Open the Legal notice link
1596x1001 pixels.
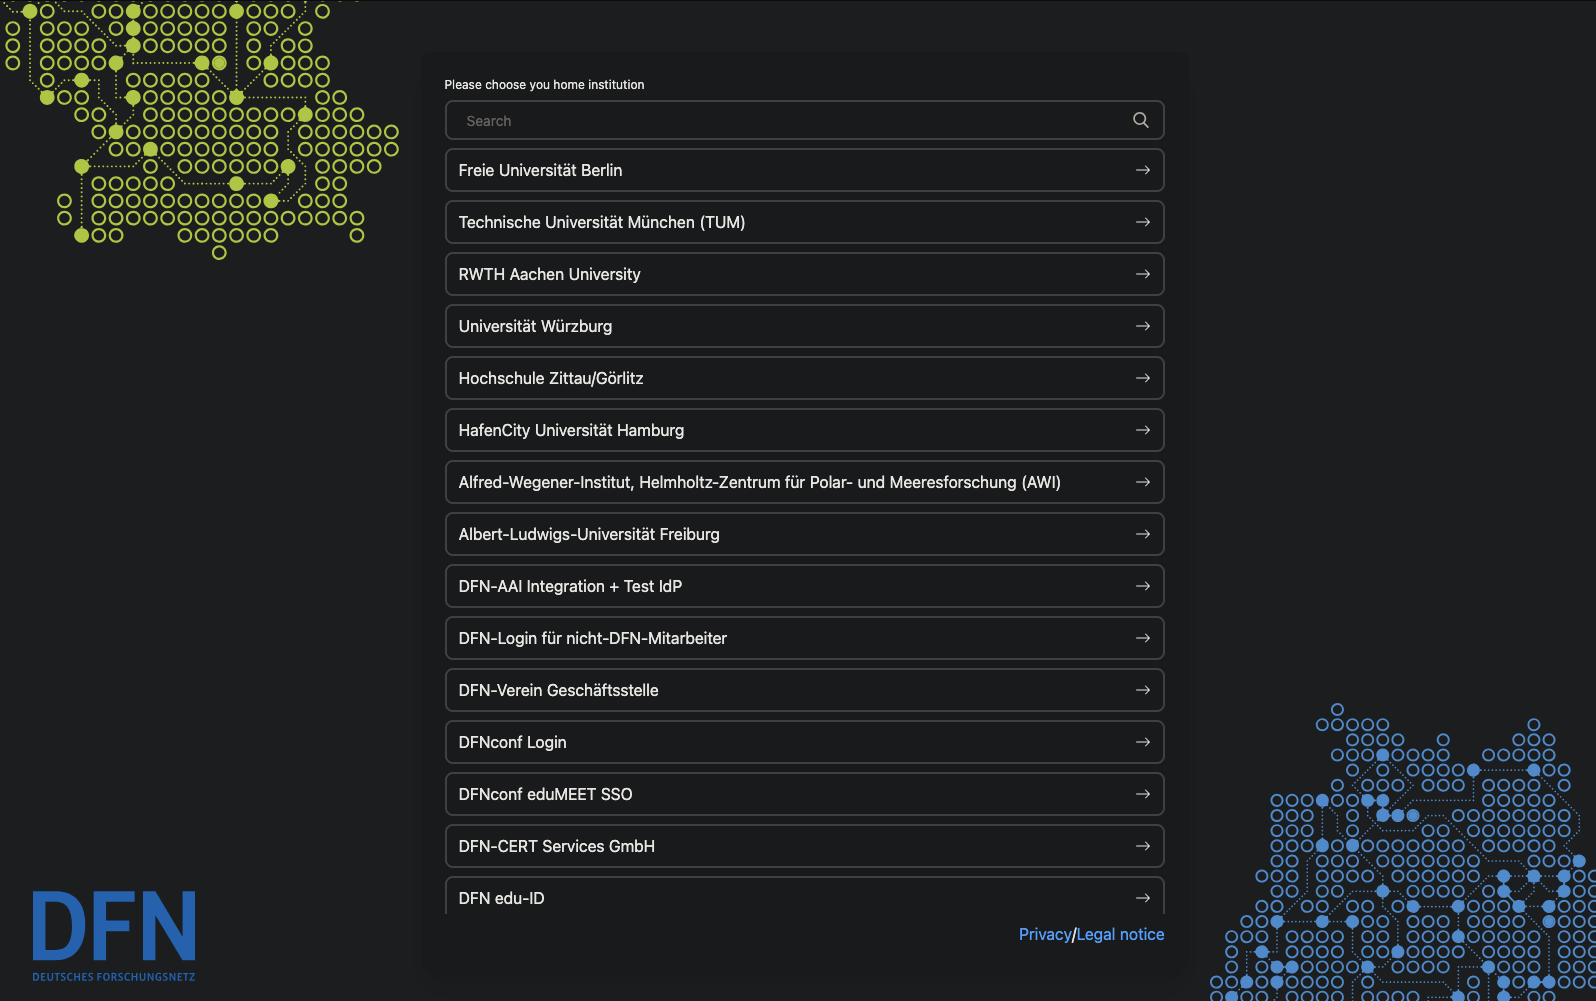pyautogui.click(x=1120, y=934)
